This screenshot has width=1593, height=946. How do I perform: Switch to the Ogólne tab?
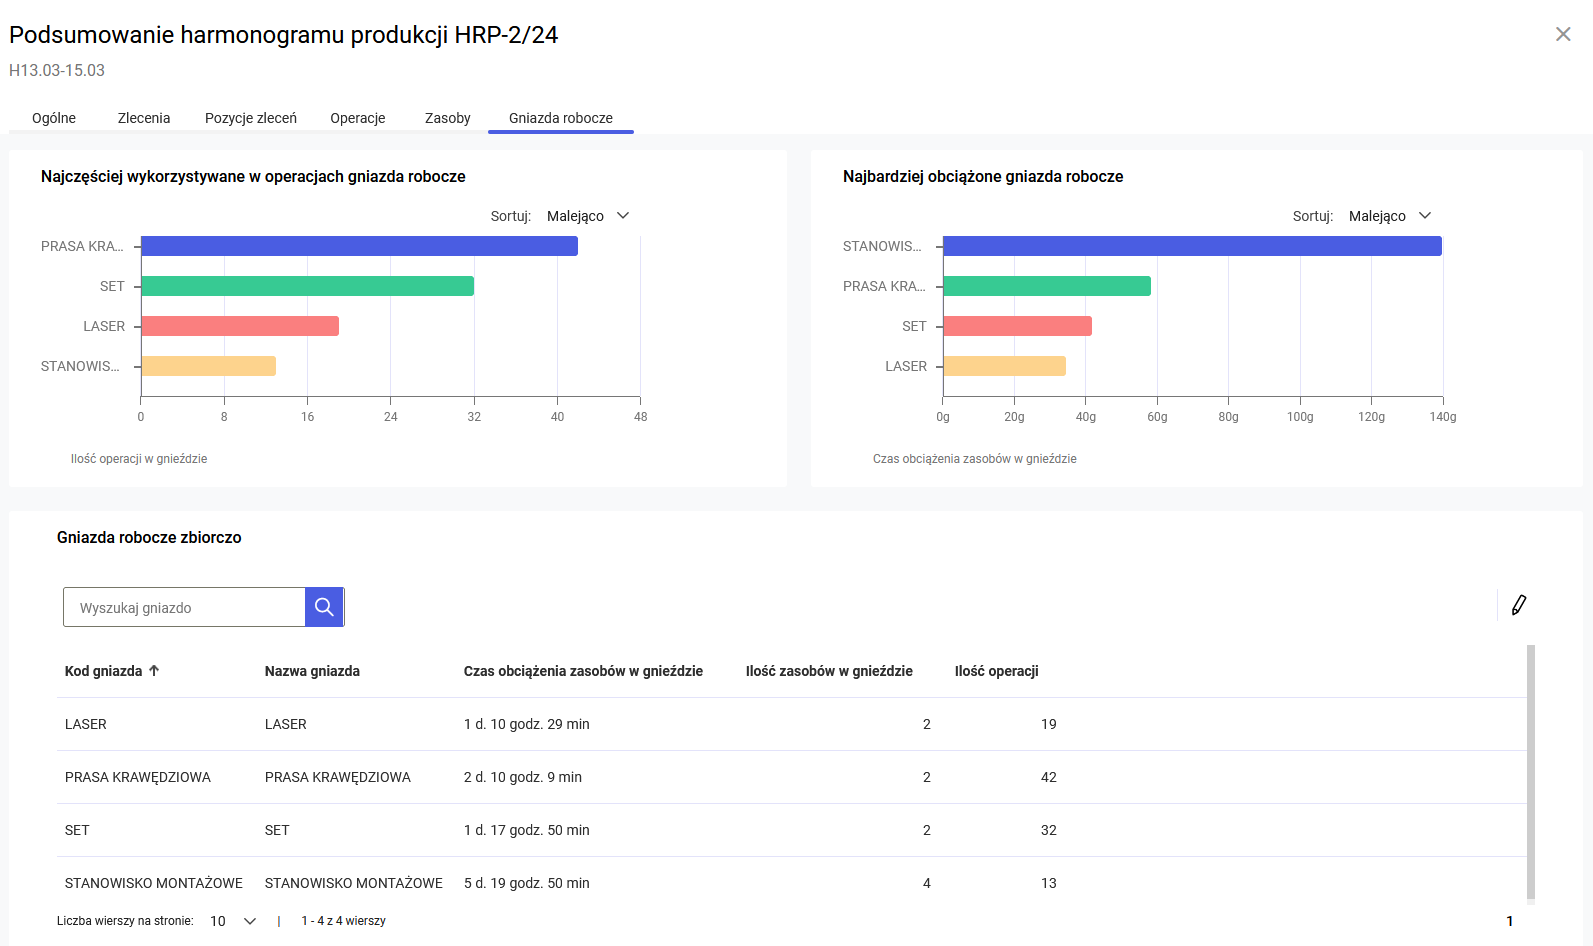pos(54,118)
